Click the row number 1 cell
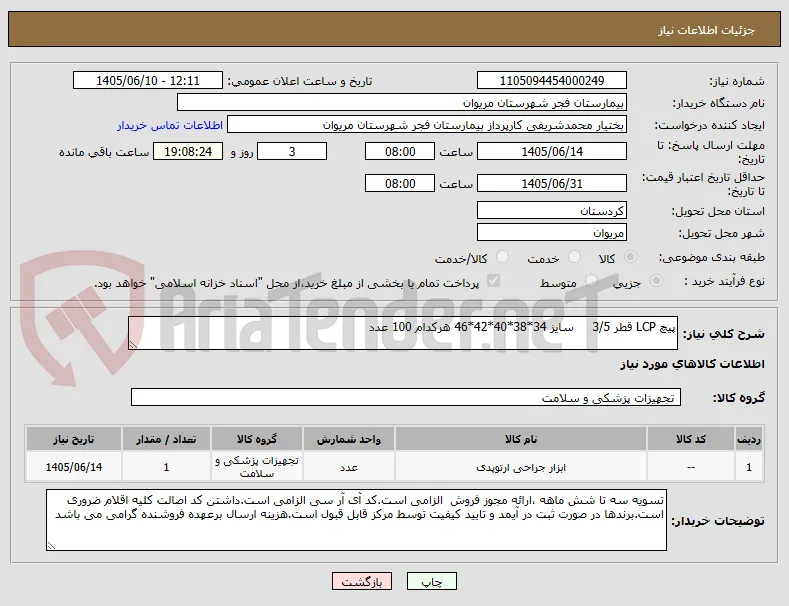789x606 pixels. (x=749, y=468)
